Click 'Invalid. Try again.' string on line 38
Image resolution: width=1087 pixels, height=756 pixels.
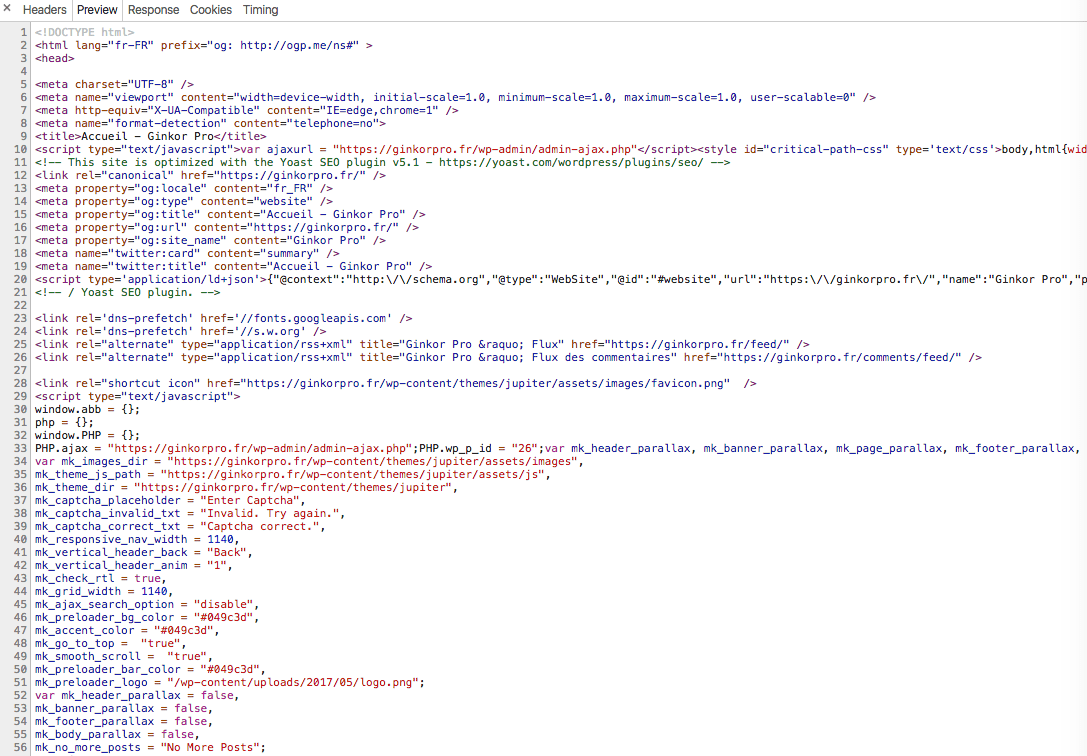tap(270, 513)
